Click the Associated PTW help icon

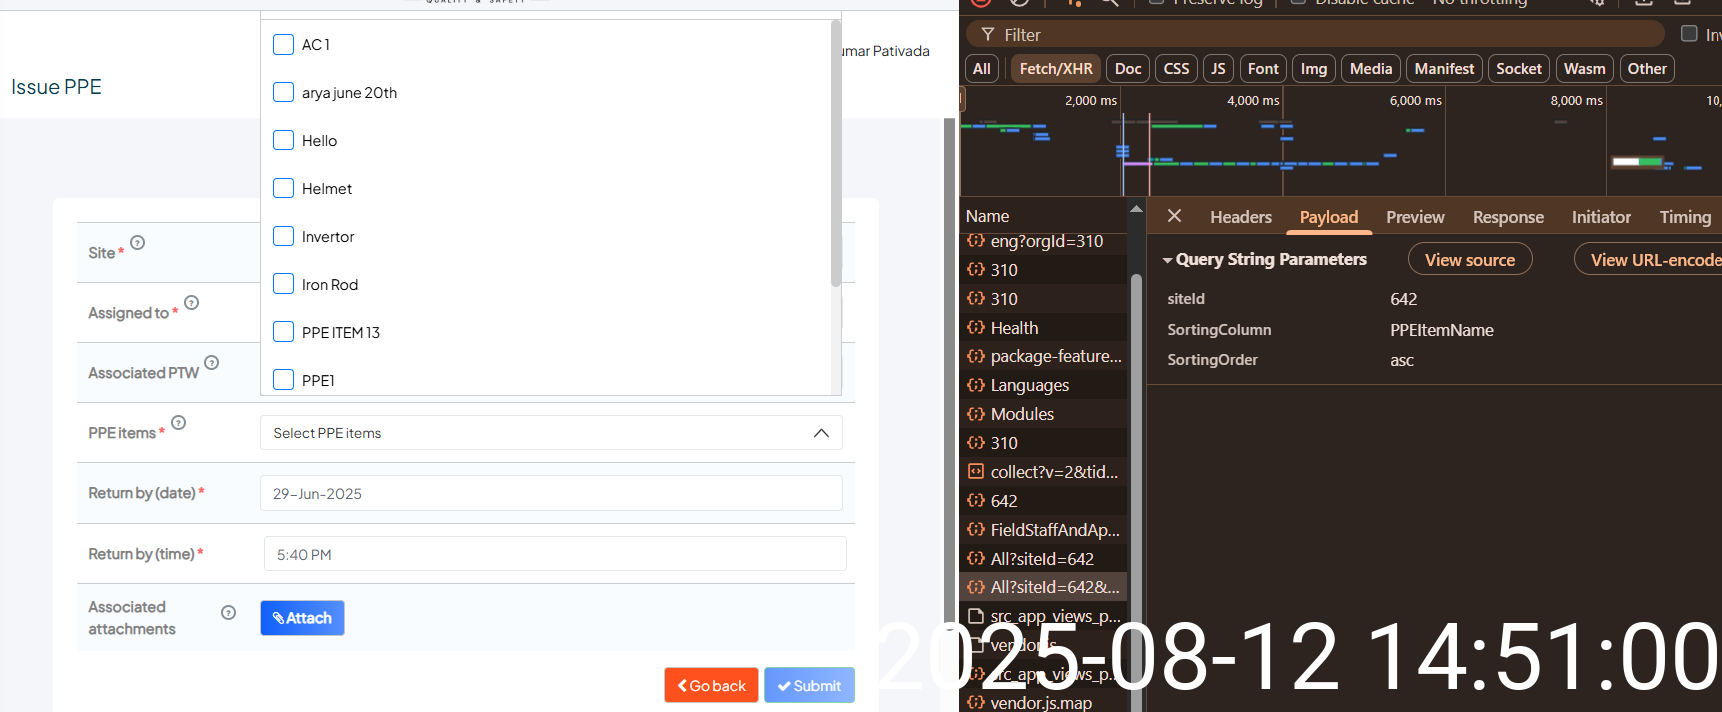[212, 363]
